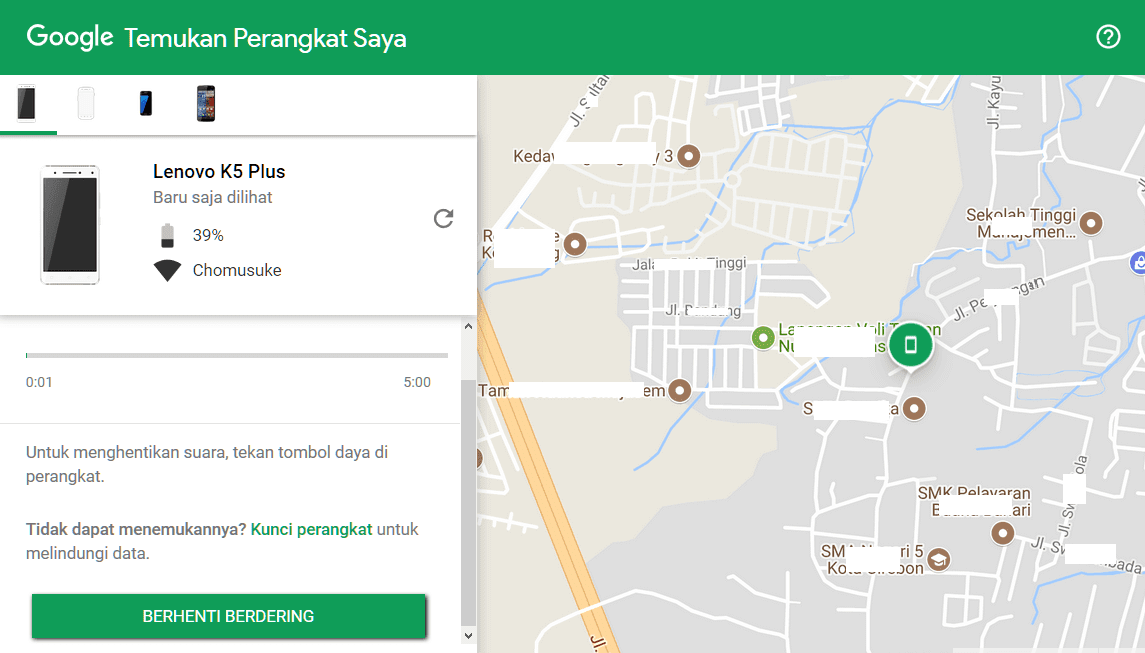This screenshot has height=653, width=1145.
Task: Click the SM Negeri 5 school pin
Action: click(x=938, y=560)
